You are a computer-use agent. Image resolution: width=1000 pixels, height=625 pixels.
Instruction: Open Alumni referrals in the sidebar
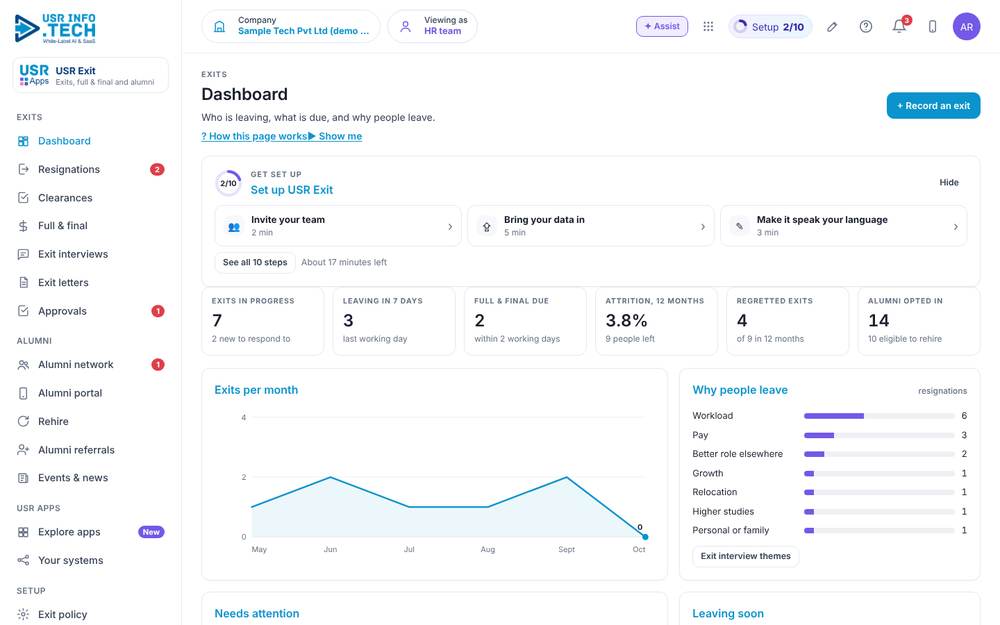coord(91,450)
